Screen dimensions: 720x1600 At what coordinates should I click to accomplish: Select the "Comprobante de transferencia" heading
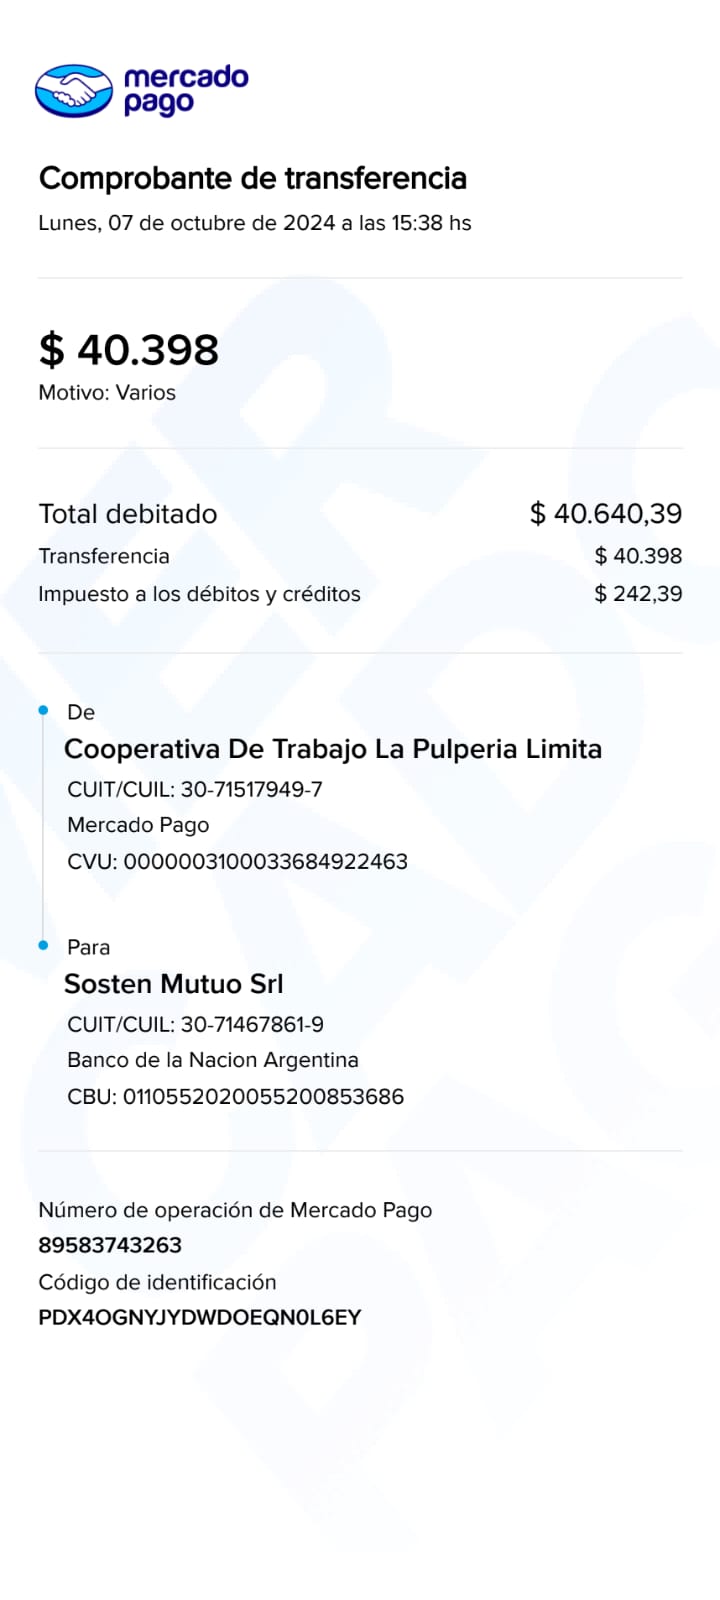click(252, 178)
